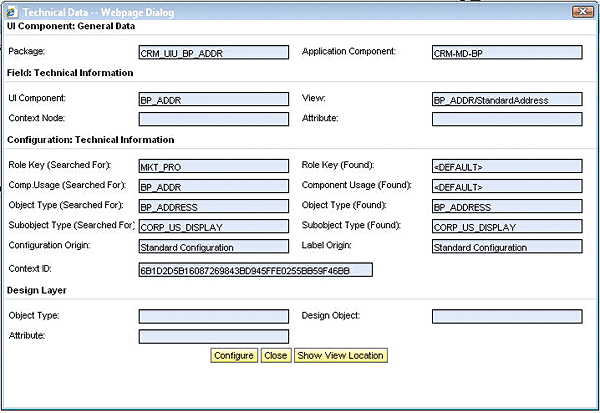The height and width of the screenshot is (413, 600).
Task: Click the 'Field: Technical Information' heading
Action: [70, 73]
